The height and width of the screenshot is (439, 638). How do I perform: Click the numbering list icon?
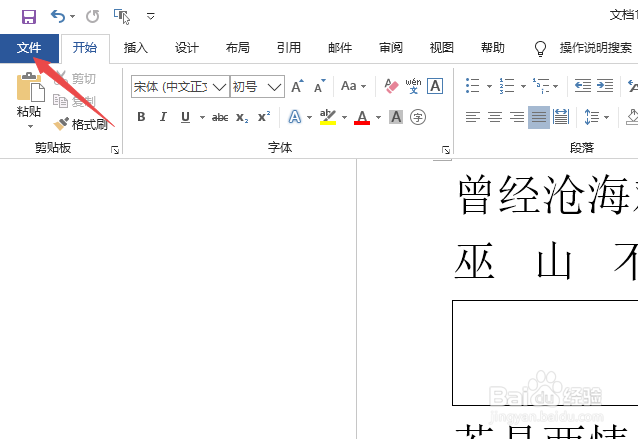coord(507,86)
